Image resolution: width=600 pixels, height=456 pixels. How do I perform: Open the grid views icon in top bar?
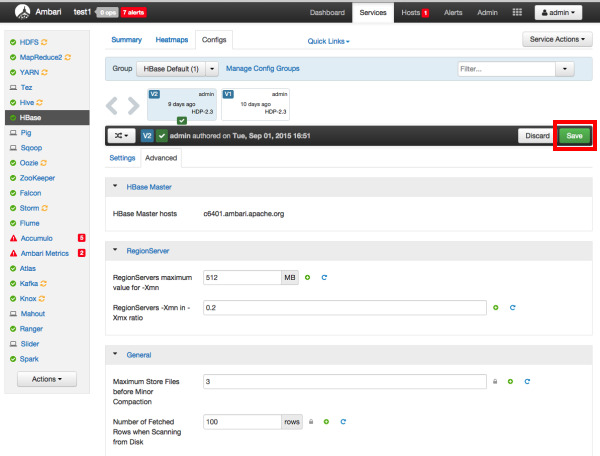coord(517,12)
